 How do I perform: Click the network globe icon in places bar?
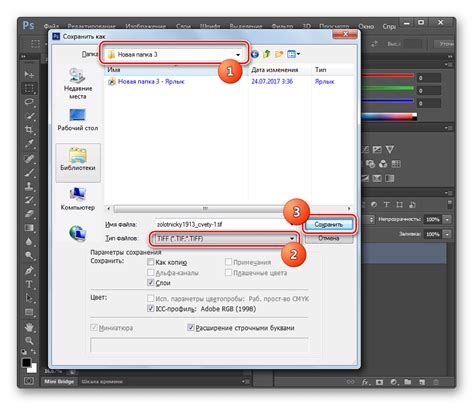click(78, 233)
